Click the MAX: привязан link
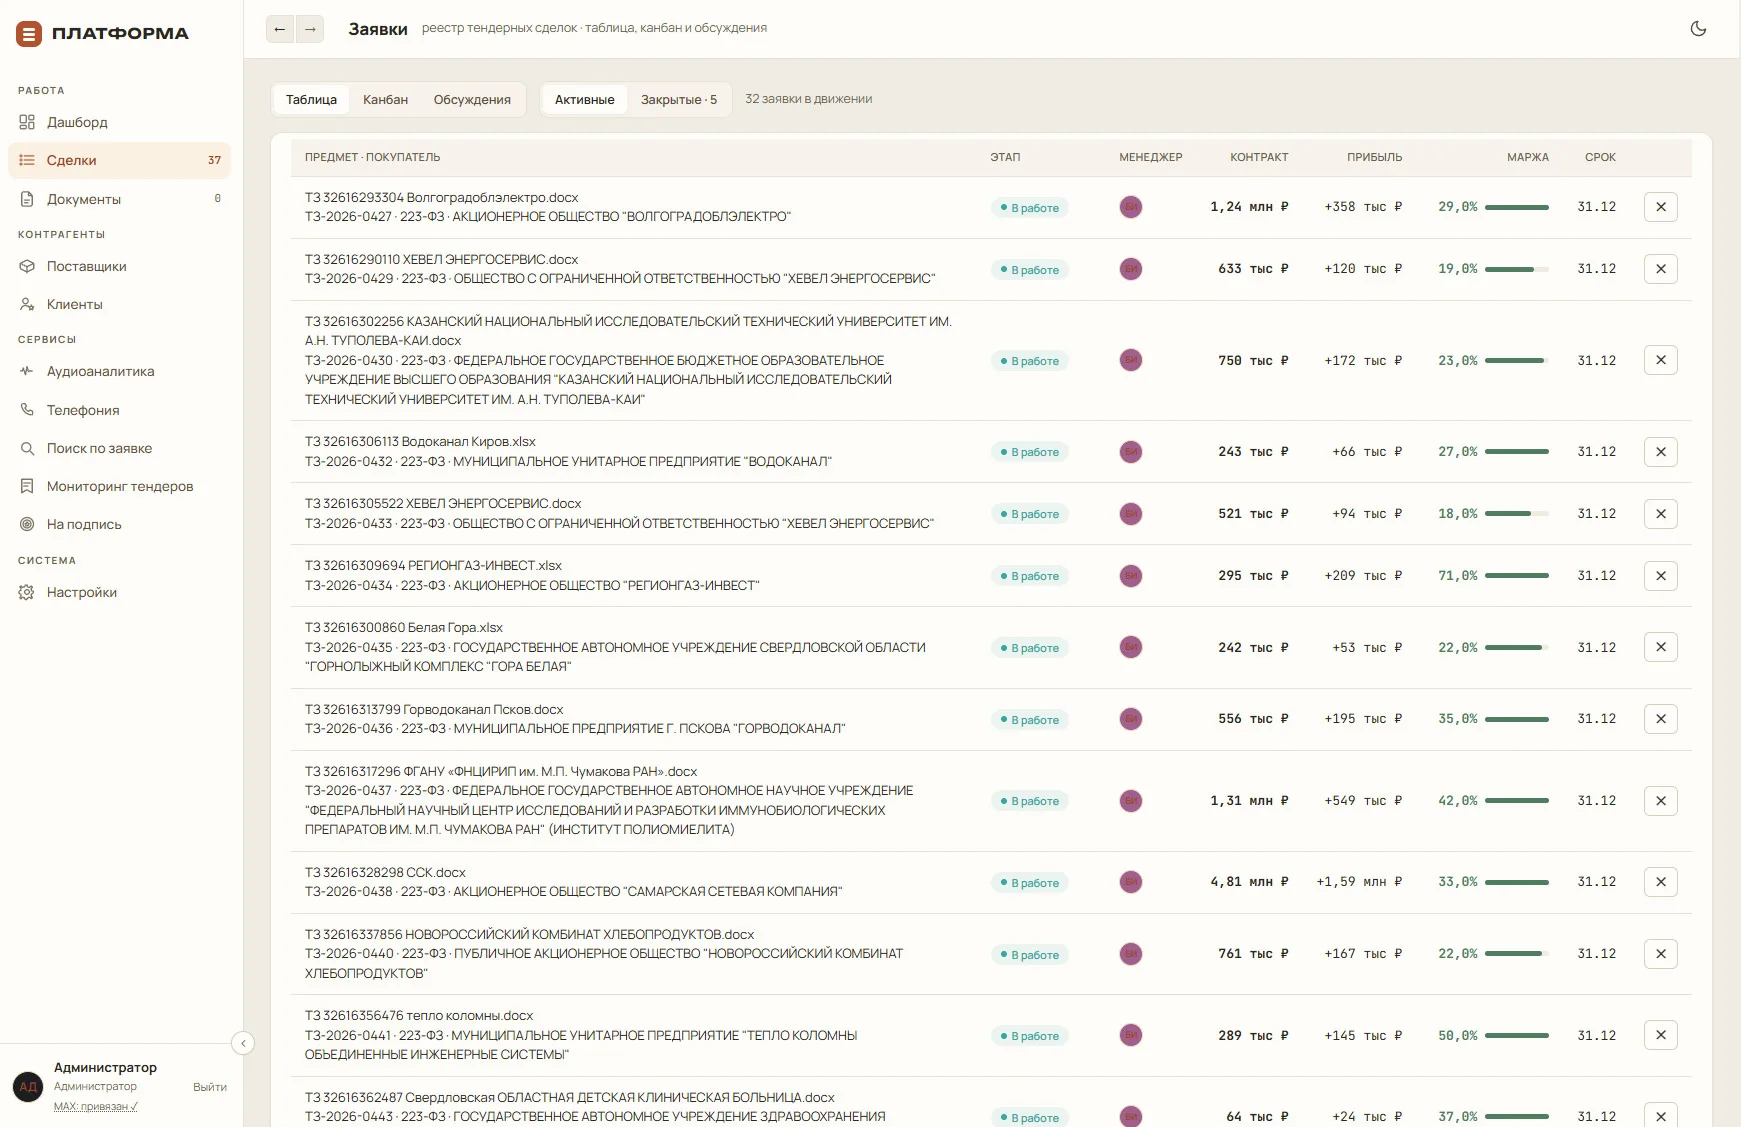This screenshot has height=1127, width=1741. pyautogui.click(x=96, y=1106)
